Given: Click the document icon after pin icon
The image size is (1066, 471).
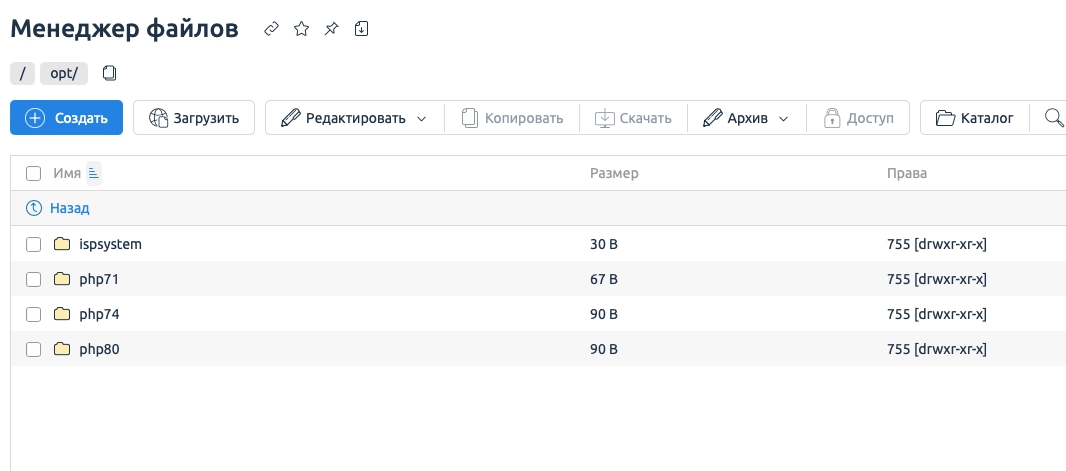Looking at the screenshot, I should pyautogui.click(x=362, y=29).
